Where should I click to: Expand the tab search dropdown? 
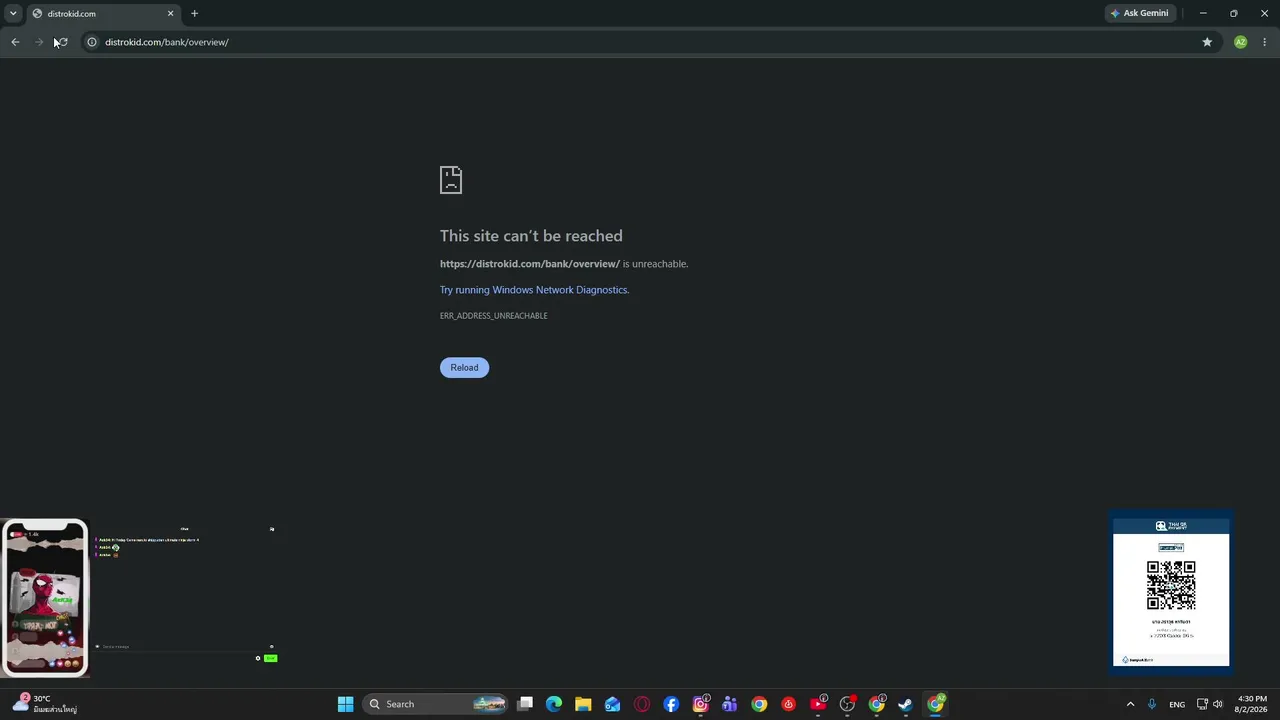tap(13, 14)
